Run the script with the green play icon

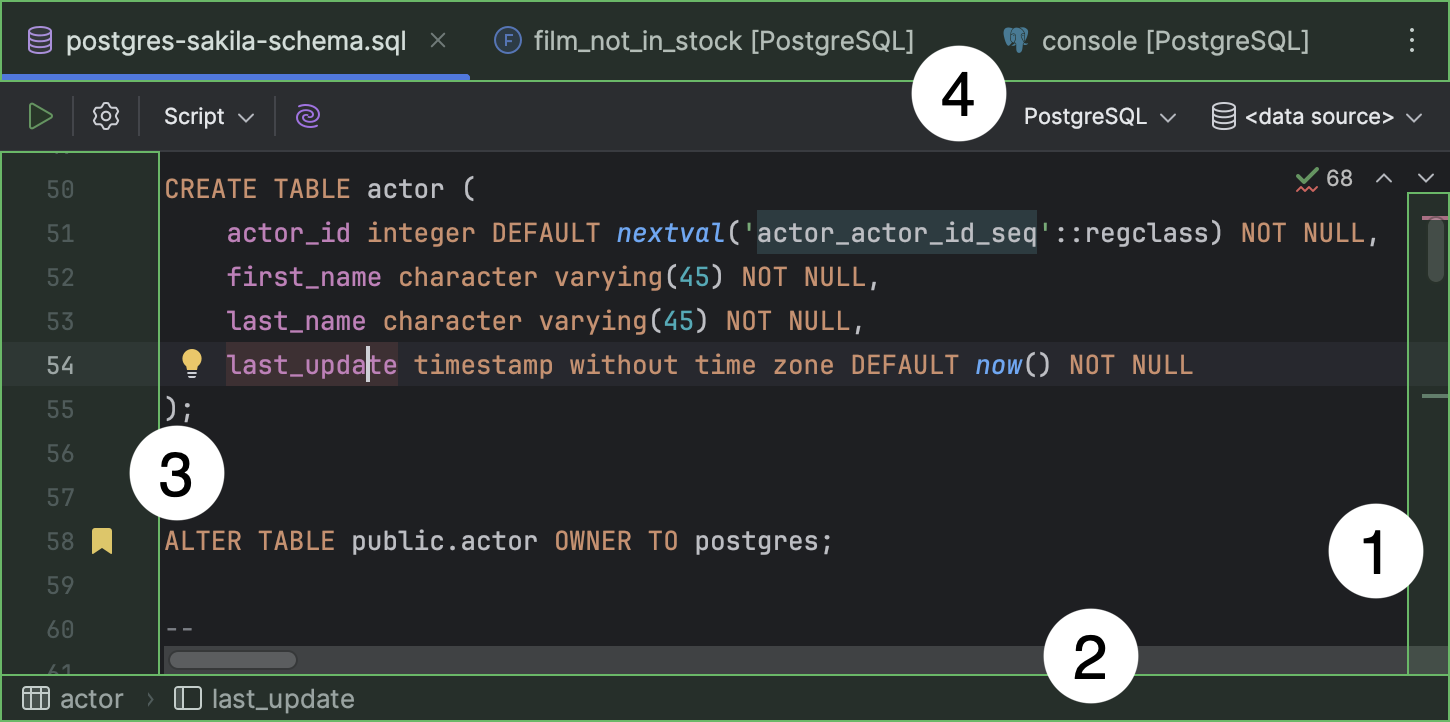click(x=40, y=115)
